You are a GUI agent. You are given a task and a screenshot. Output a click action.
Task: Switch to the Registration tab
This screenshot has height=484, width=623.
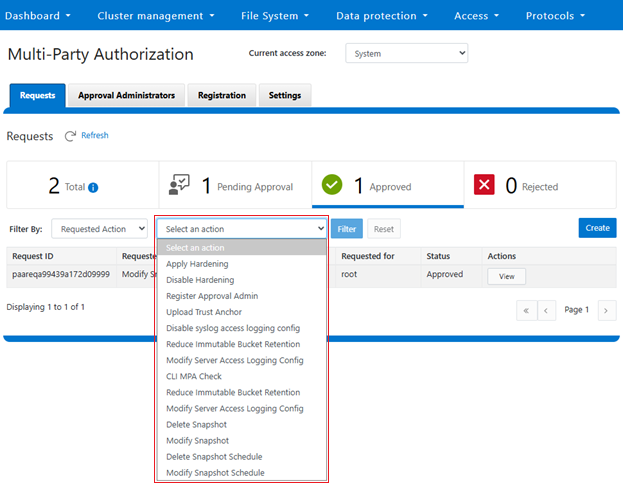(222, 95)
